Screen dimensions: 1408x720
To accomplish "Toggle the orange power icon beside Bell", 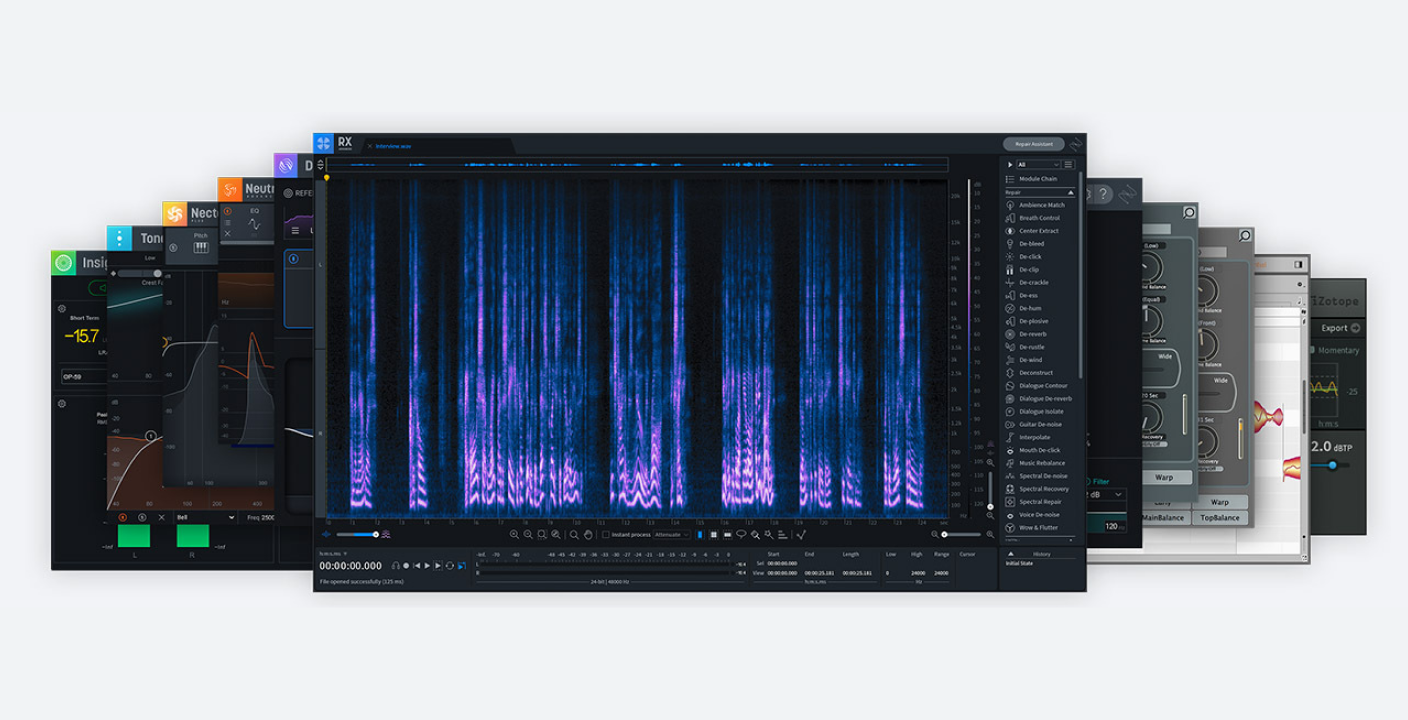I will click(123, 517).
